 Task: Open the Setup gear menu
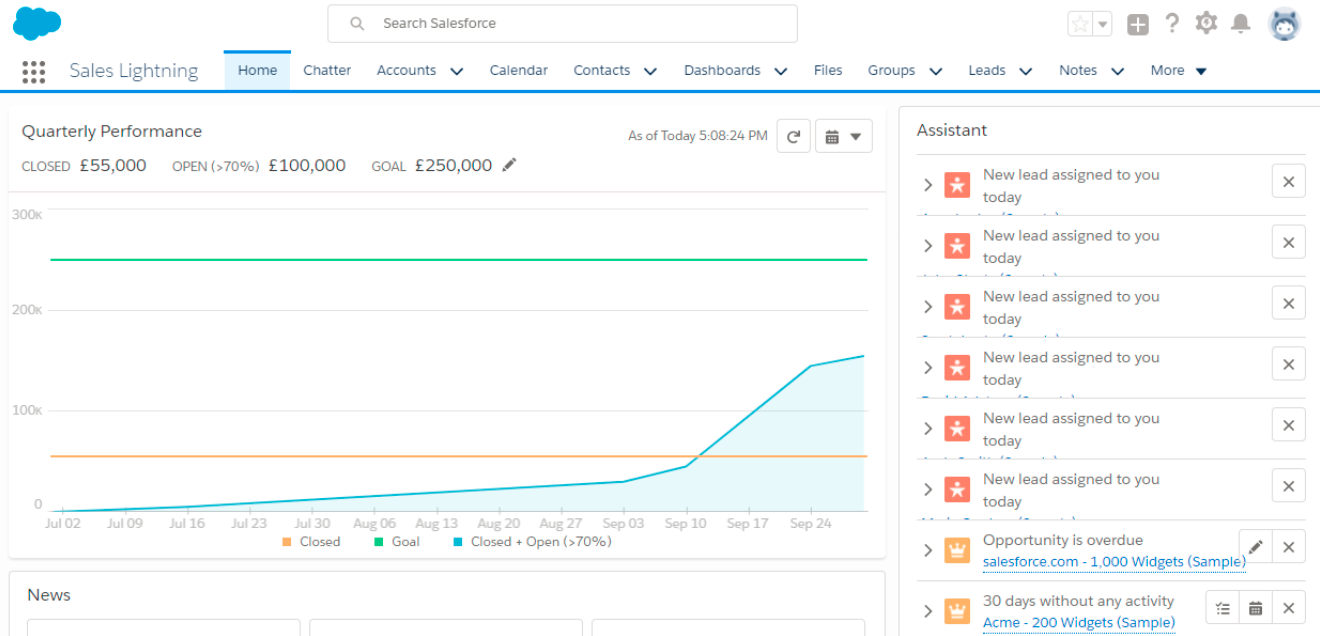[x=1206, y=23]
